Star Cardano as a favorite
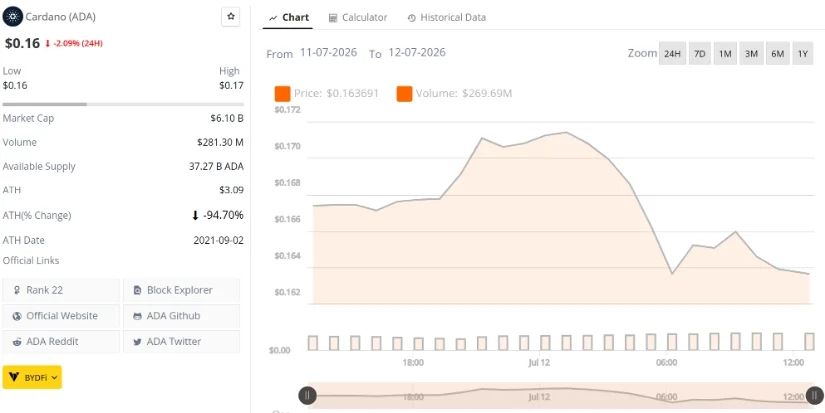Viewport: 825px width, 413px height. click(x=230, y=17)
